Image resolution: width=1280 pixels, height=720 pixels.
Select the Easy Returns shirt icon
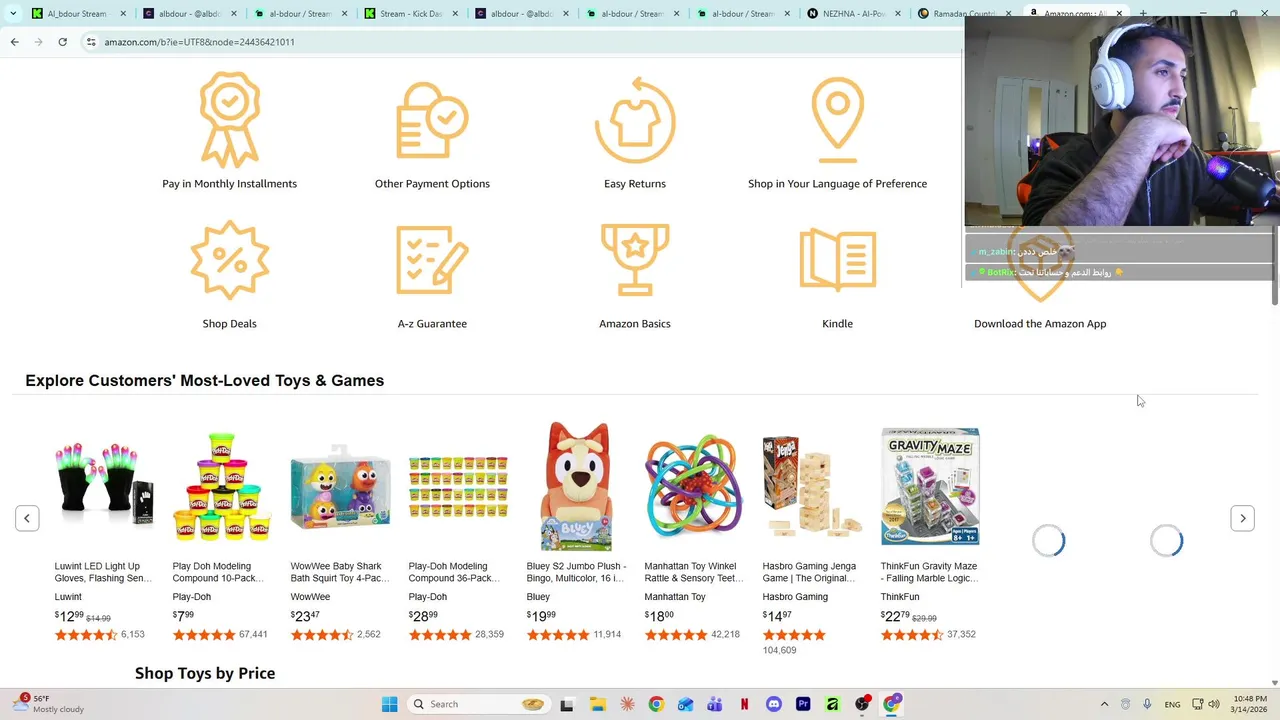635,122
